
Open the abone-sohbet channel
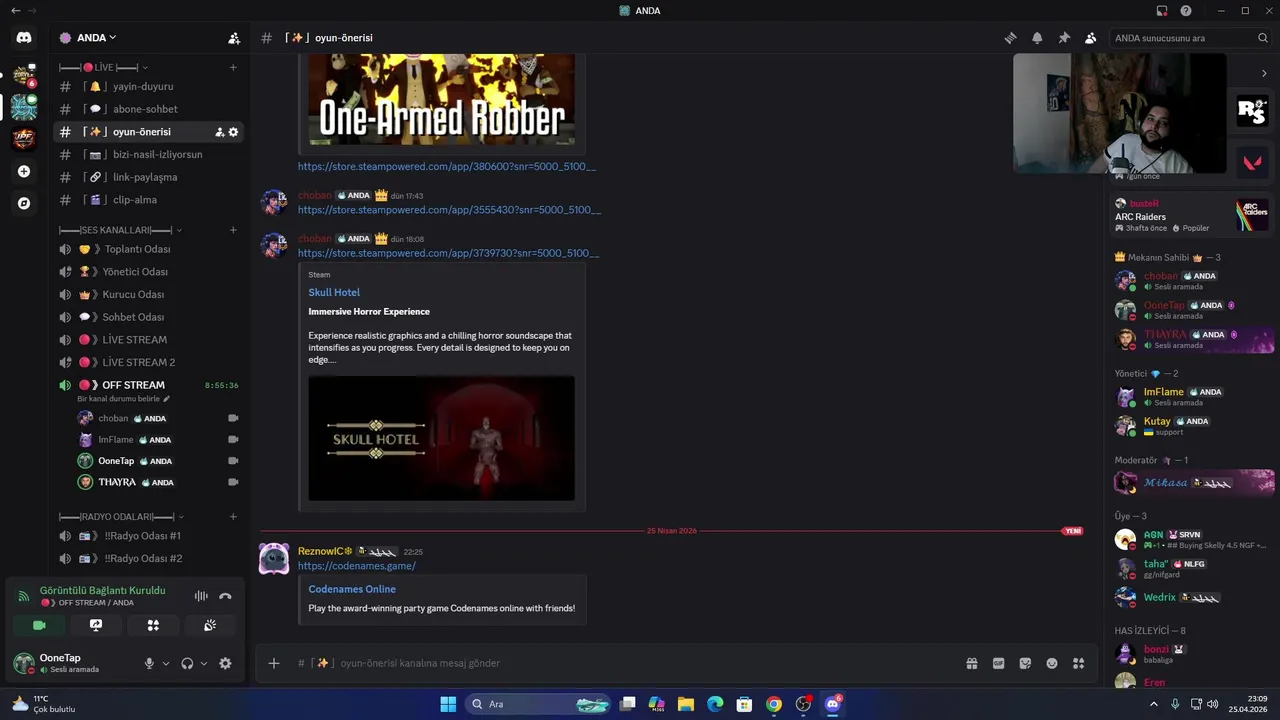(148, 109)
